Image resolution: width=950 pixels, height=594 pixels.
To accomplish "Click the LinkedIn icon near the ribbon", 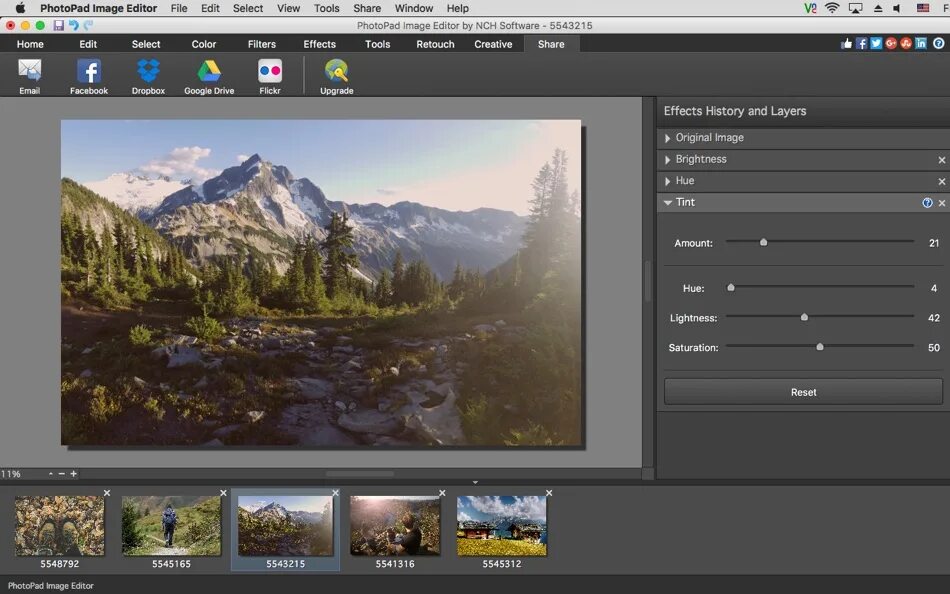I will click(x=920, y=44).
